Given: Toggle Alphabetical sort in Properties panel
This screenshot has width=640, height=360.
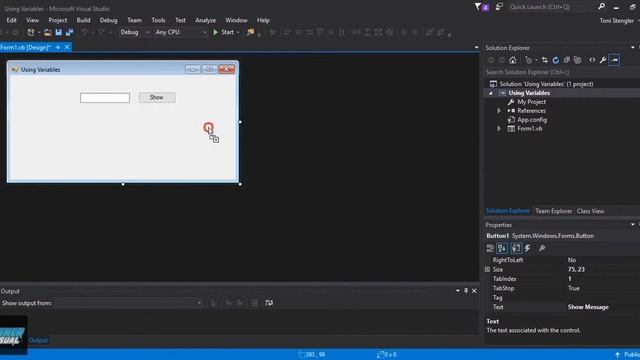Looking at the screenshot, I should (x=502, y=248).
